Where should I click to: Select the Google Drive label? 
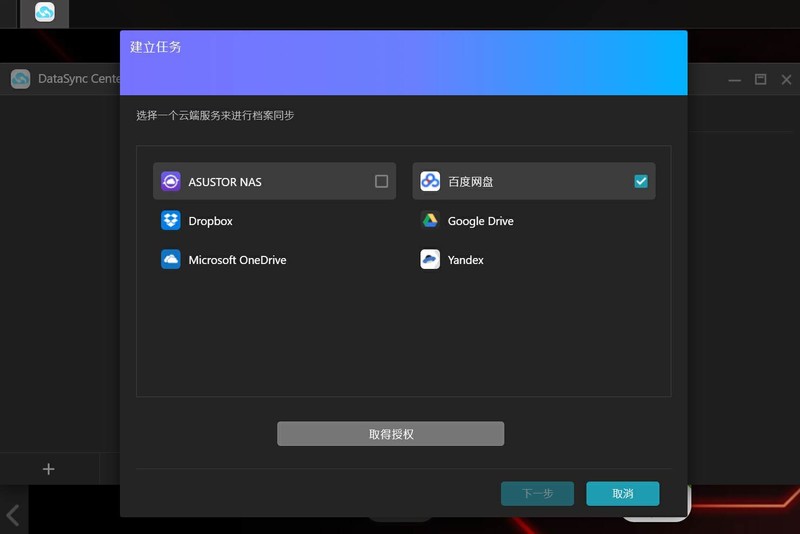click(481, 221)
